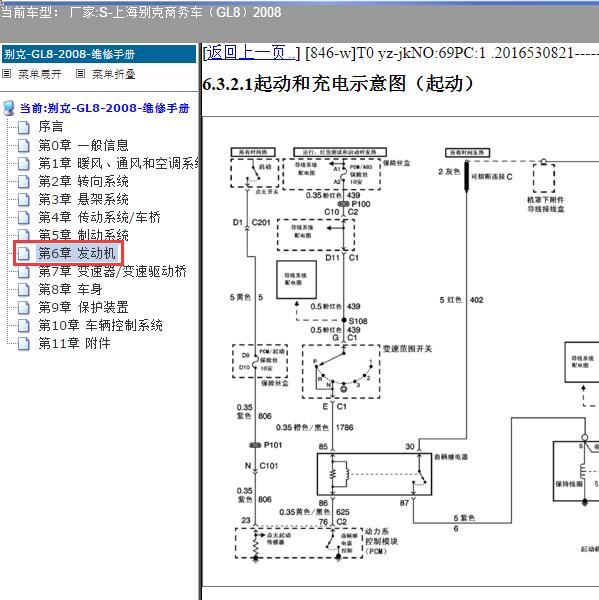Click the page icon beside 第1章

(24, 164)
